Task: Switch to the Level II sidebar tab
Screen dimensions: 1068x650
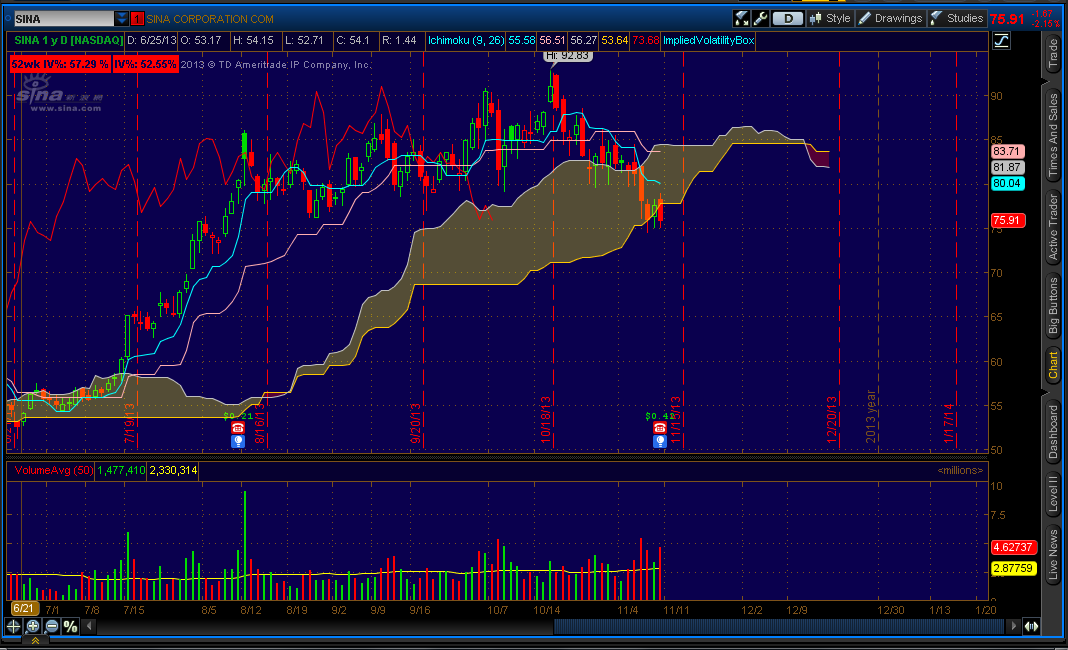Action: click(1053, 495)
